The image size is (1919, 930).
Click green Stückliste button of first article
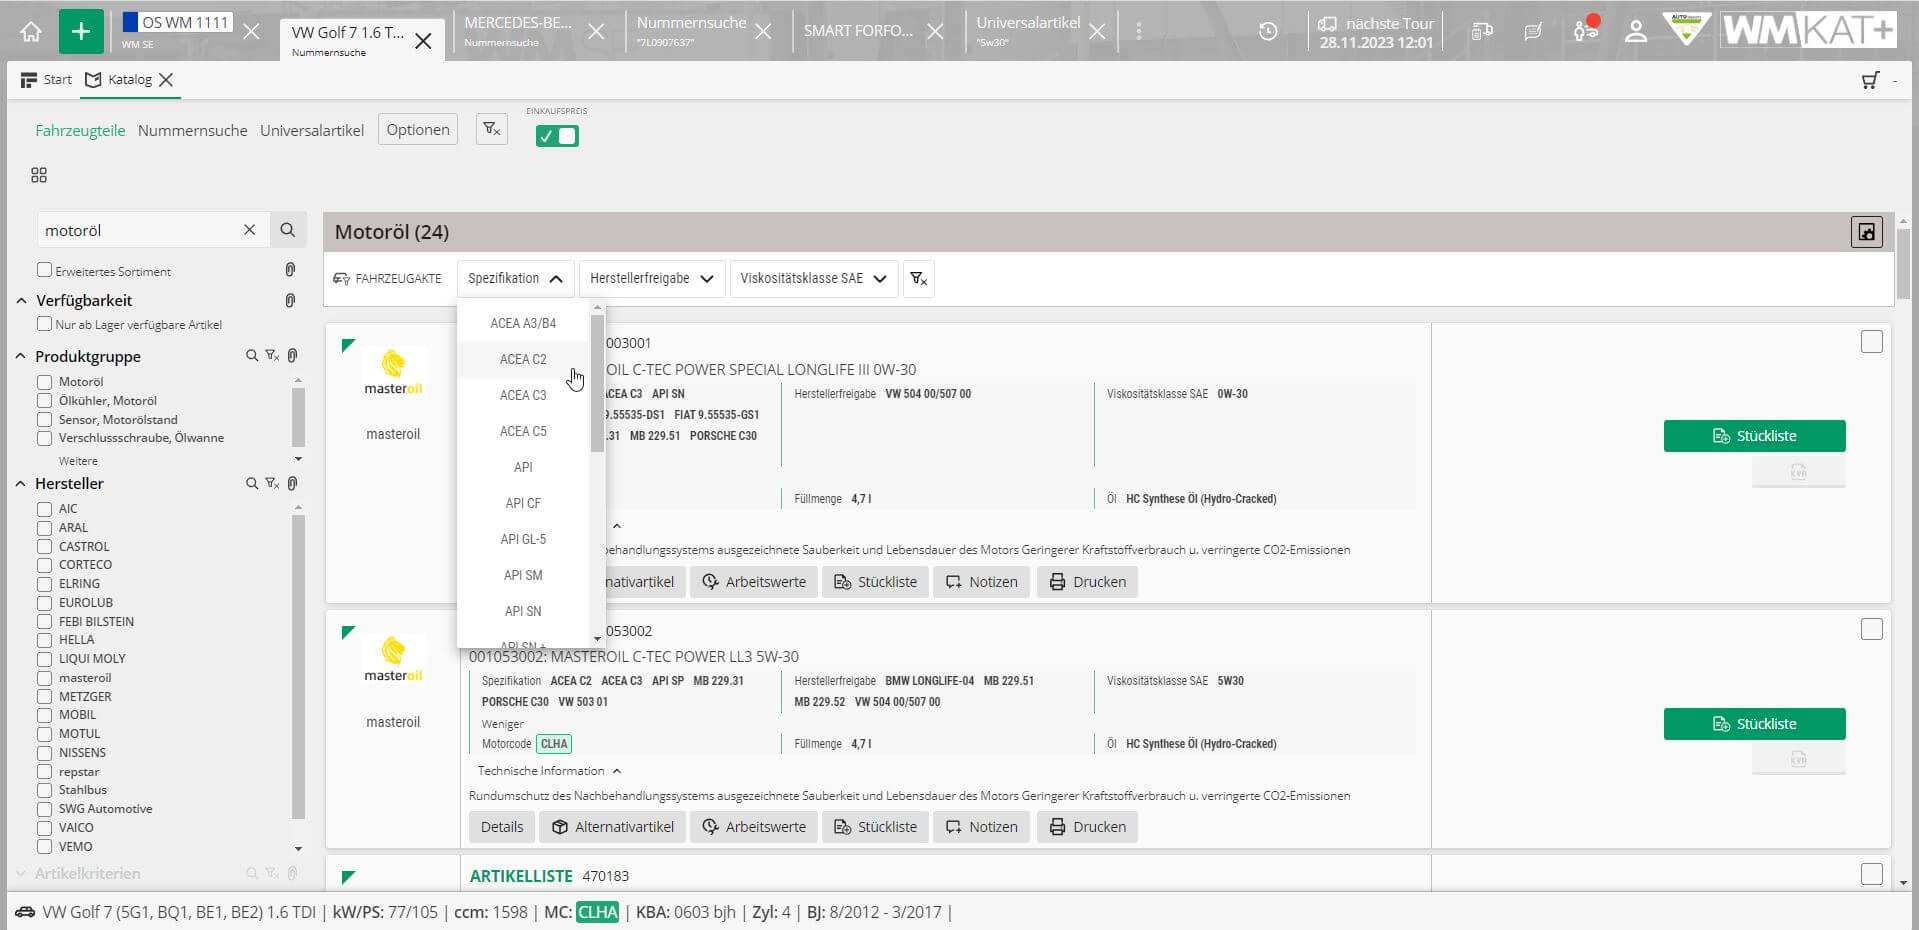(x=1754, y=436)
